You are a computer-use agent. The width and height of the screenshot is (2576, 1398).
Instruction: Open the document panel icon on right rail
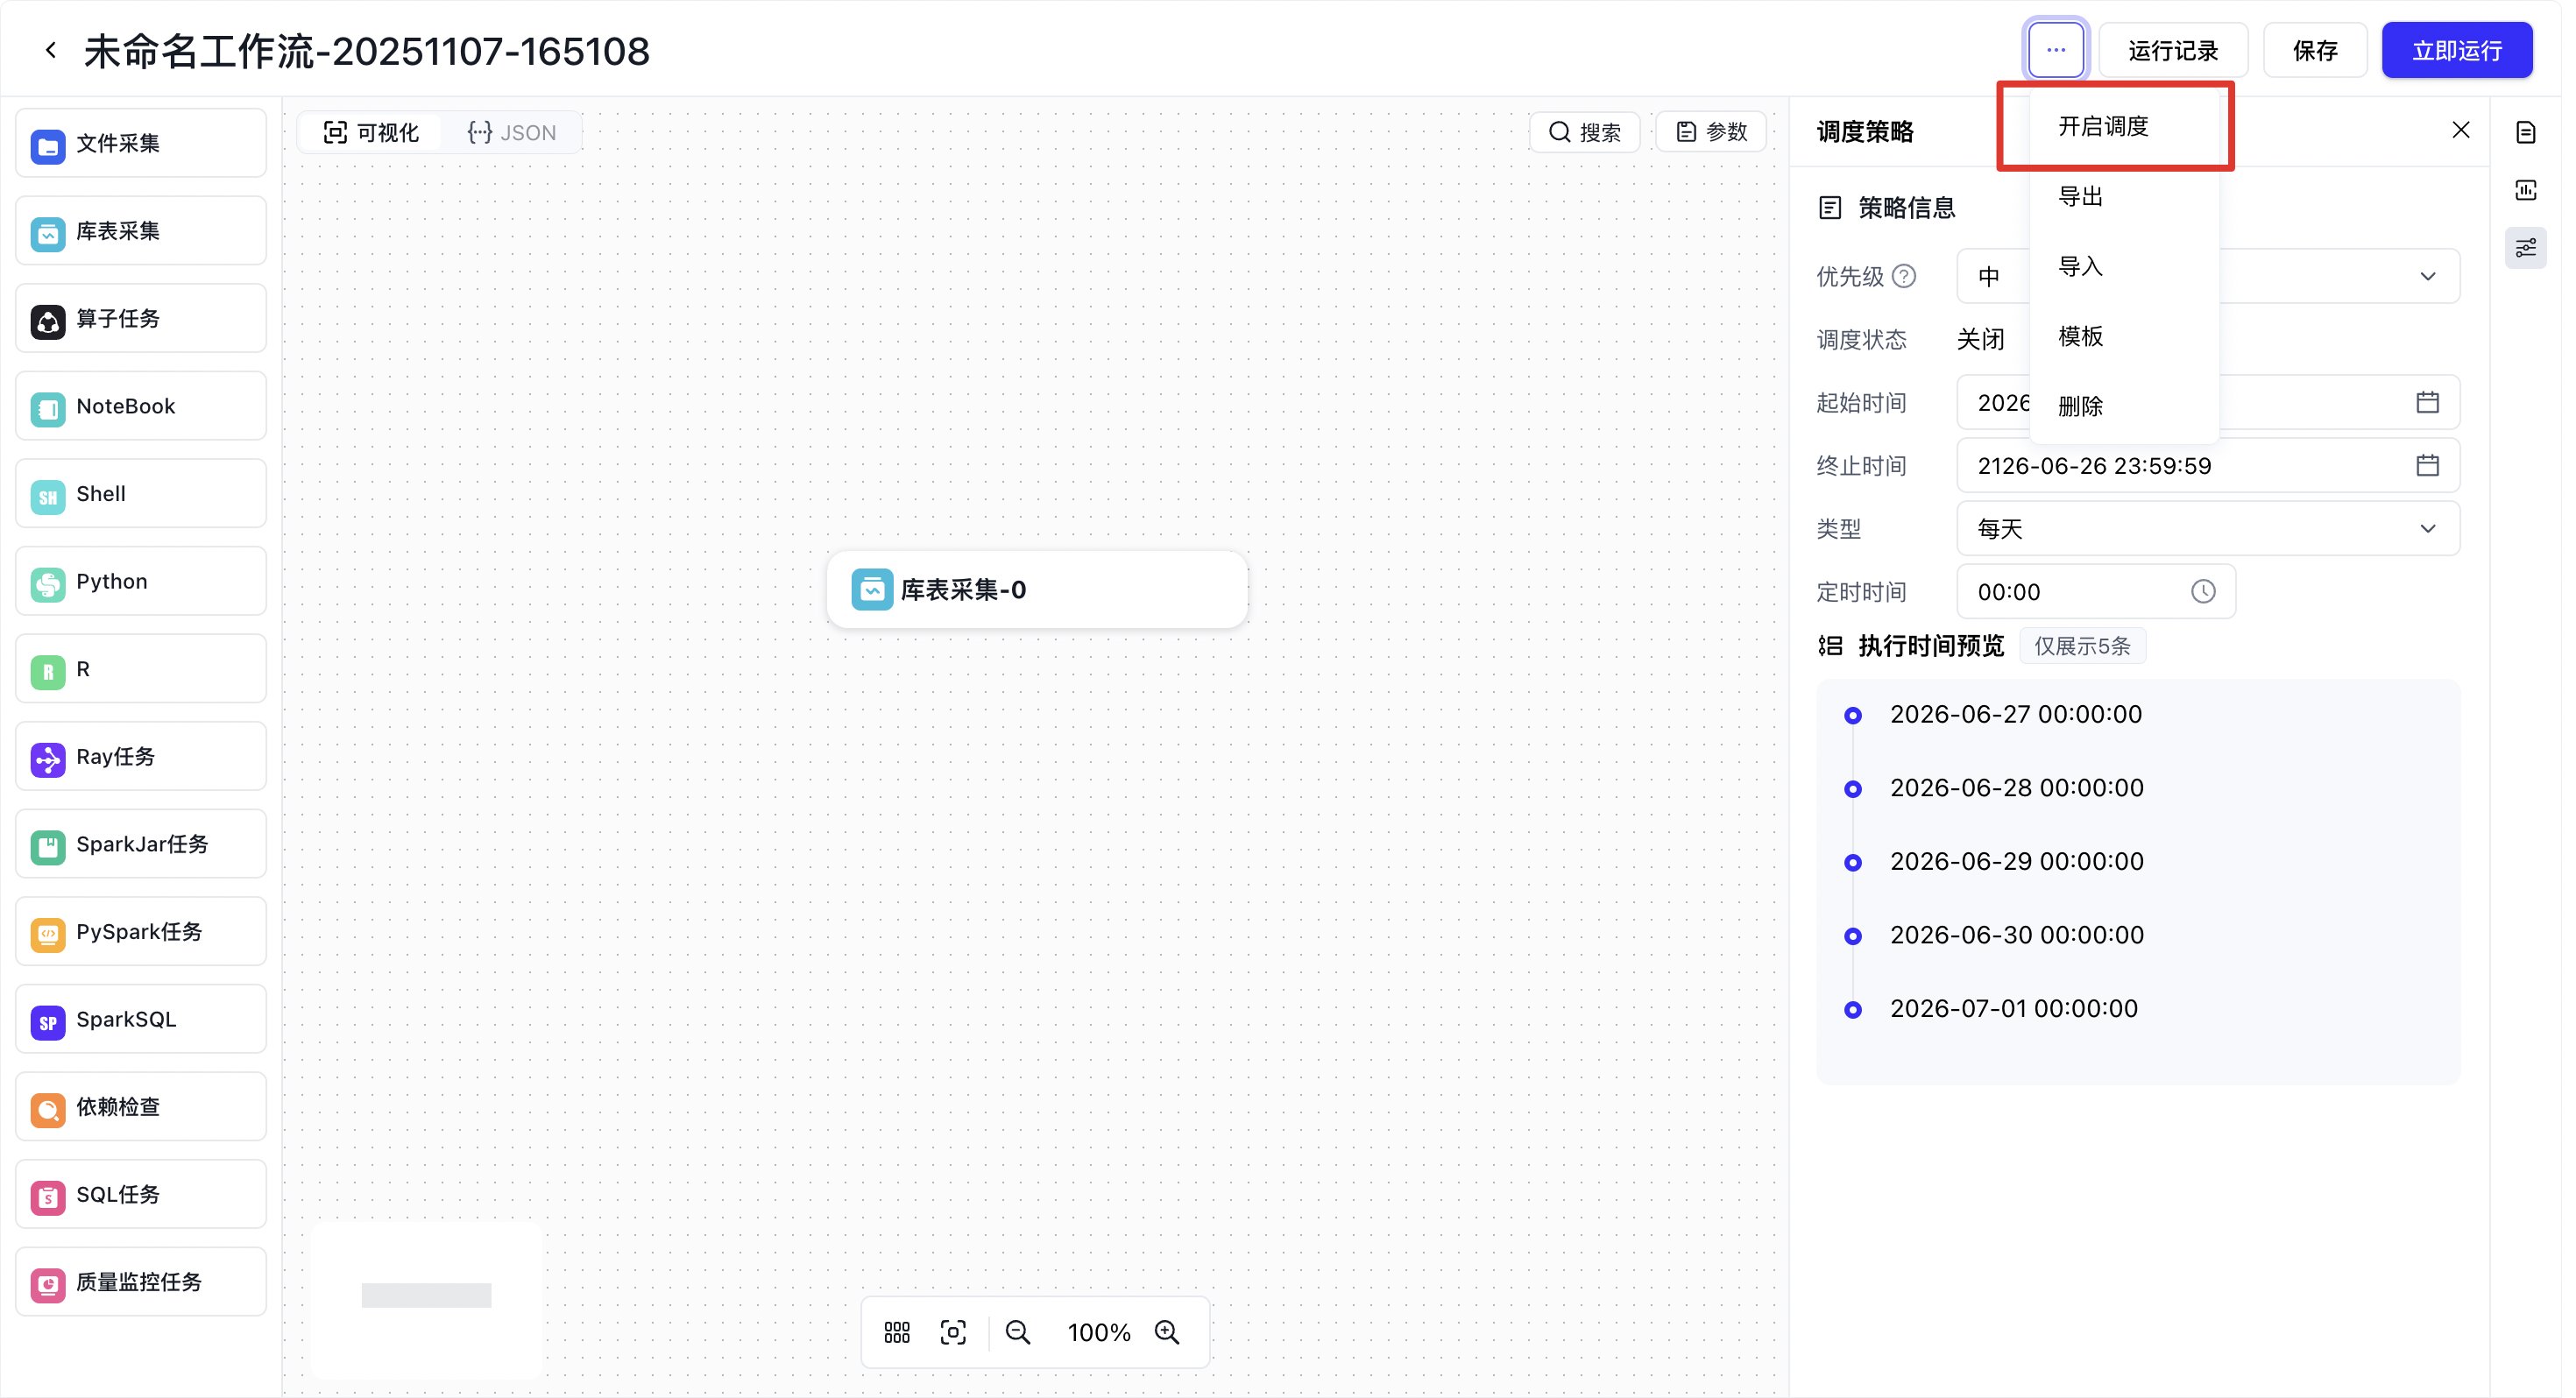coord(2538,132)
